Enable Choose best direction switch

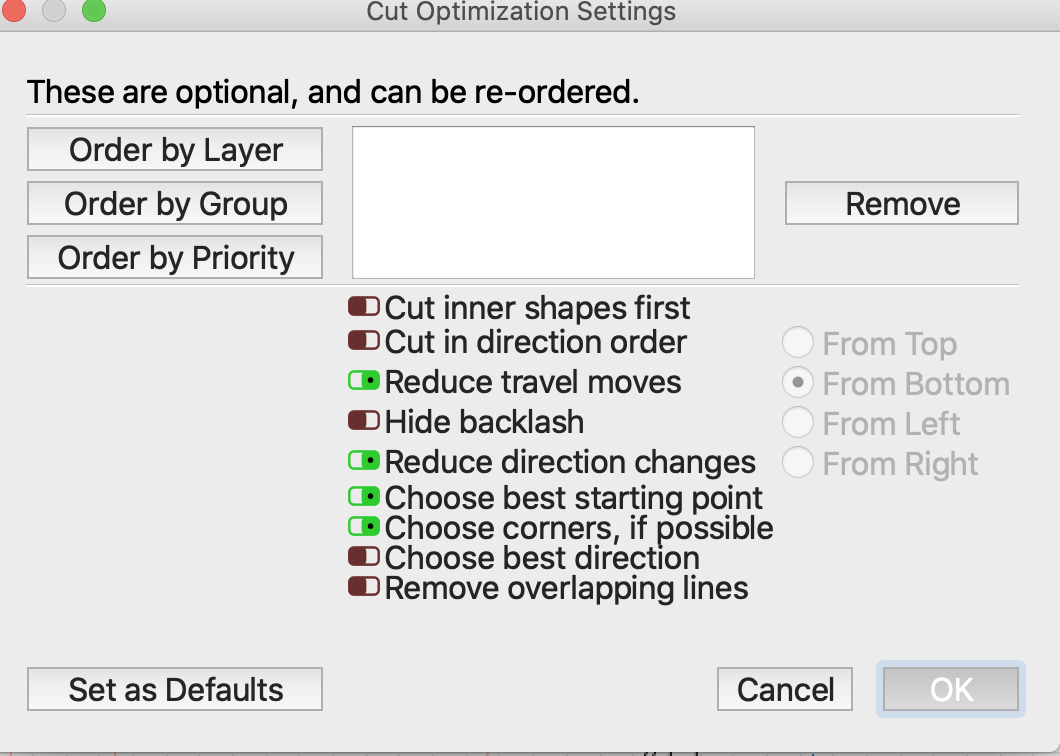coord(364,557)
